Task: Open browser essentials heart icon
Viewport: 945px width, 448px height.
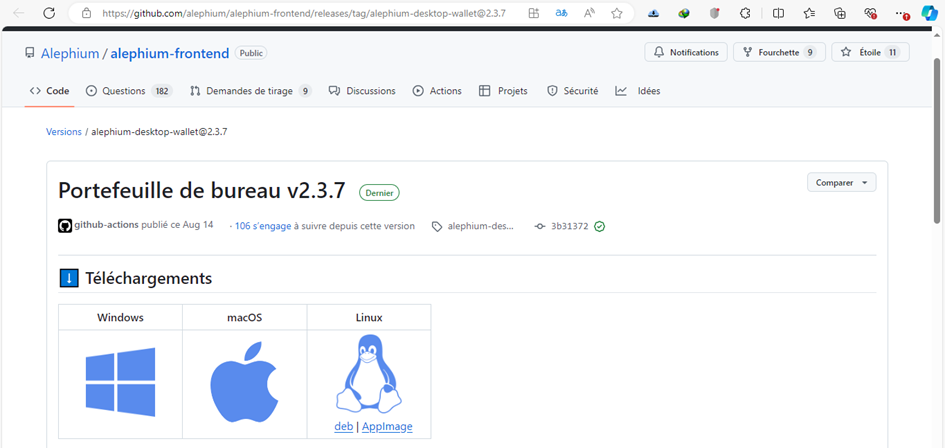Action: [870, 13]
